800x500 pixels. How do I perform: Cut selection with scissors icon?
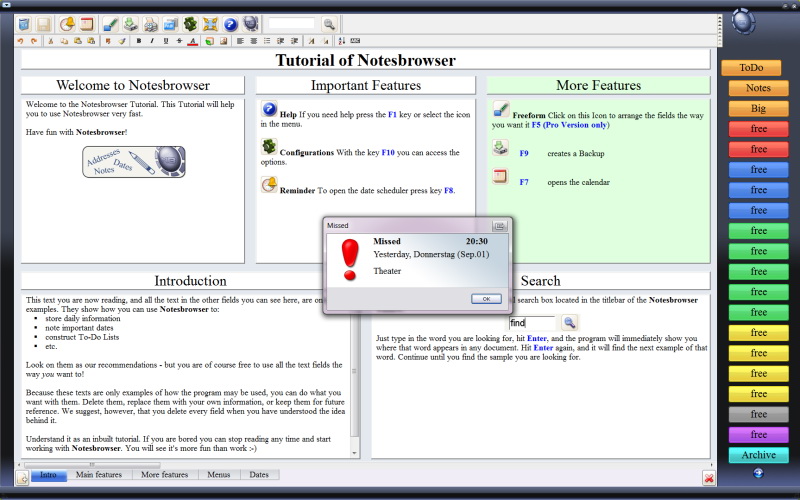click(x=51, y=41)
